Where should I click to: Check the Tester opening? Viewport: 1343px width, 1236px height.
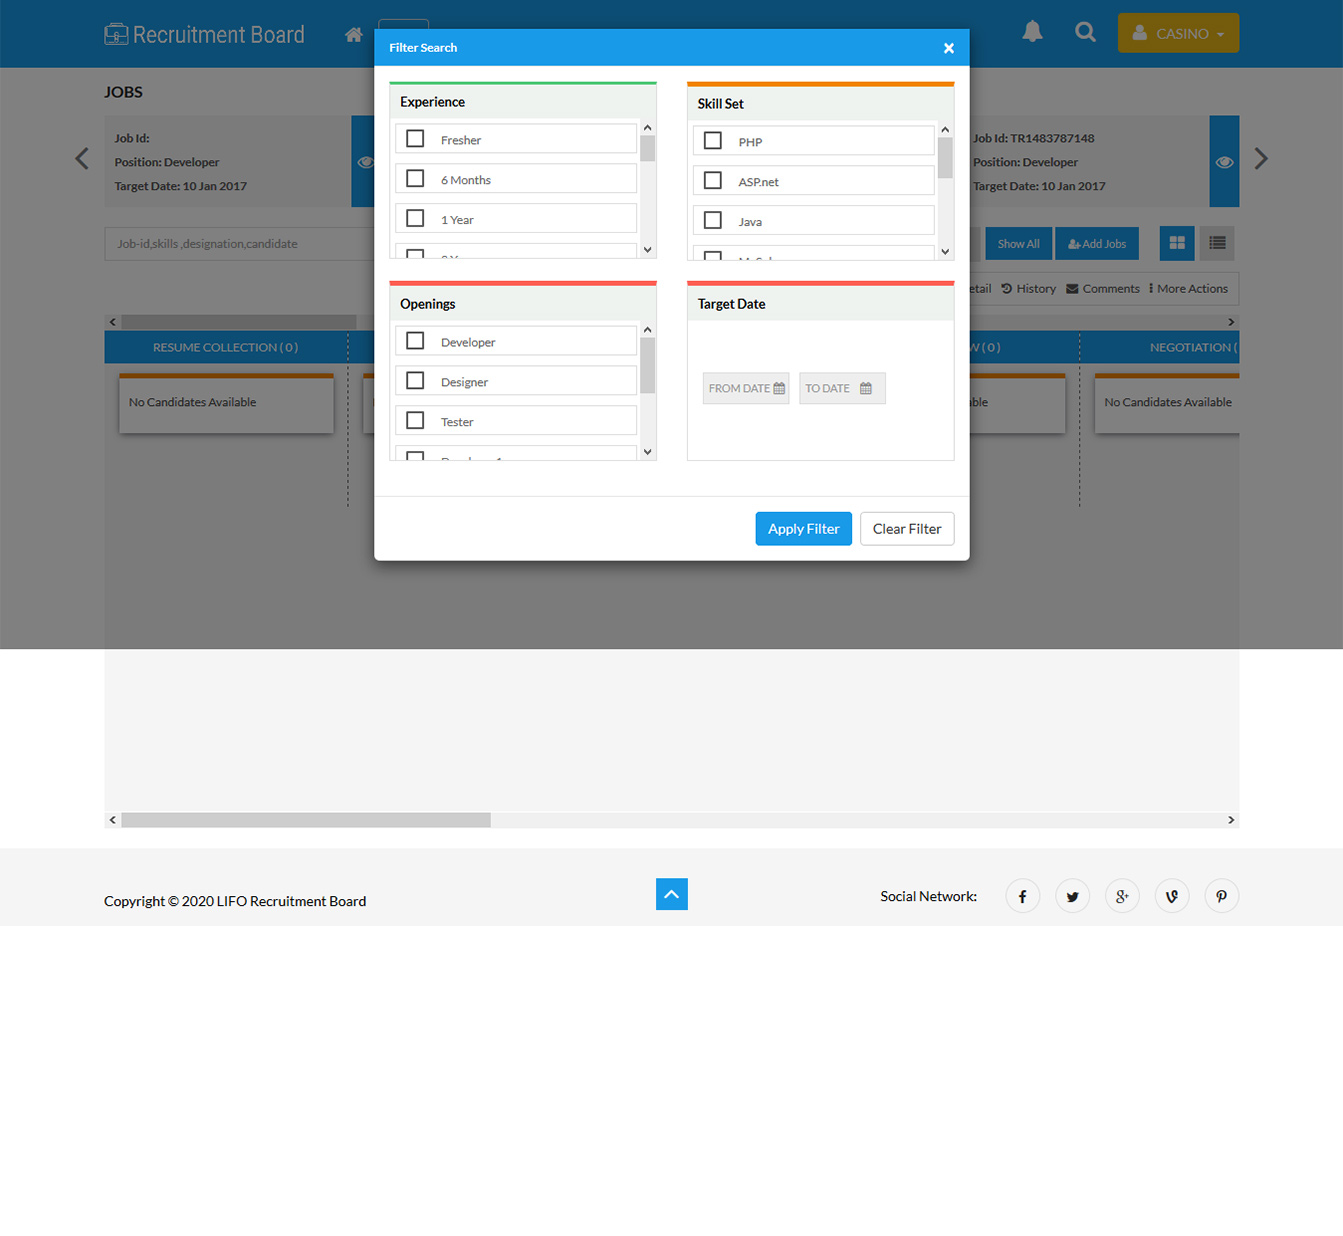point(415,421)
